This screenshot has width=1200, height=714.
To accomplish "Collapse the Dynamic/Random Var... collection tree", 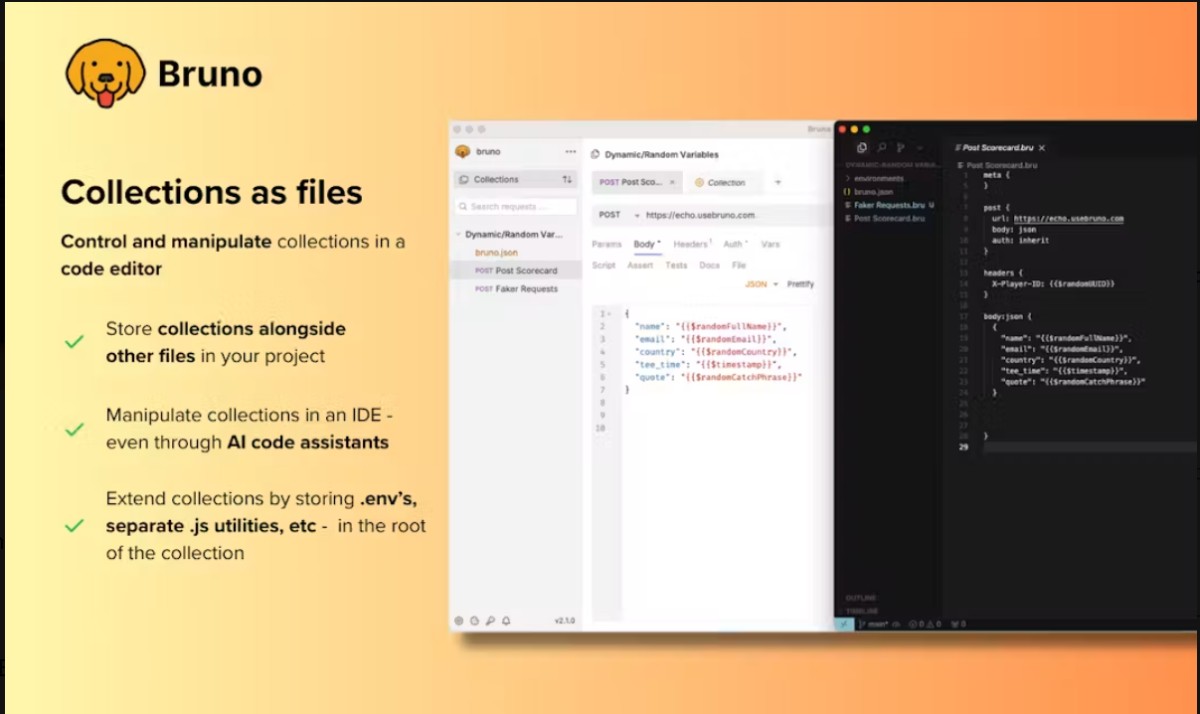I will pyautogui.click(x=459, y=234).
